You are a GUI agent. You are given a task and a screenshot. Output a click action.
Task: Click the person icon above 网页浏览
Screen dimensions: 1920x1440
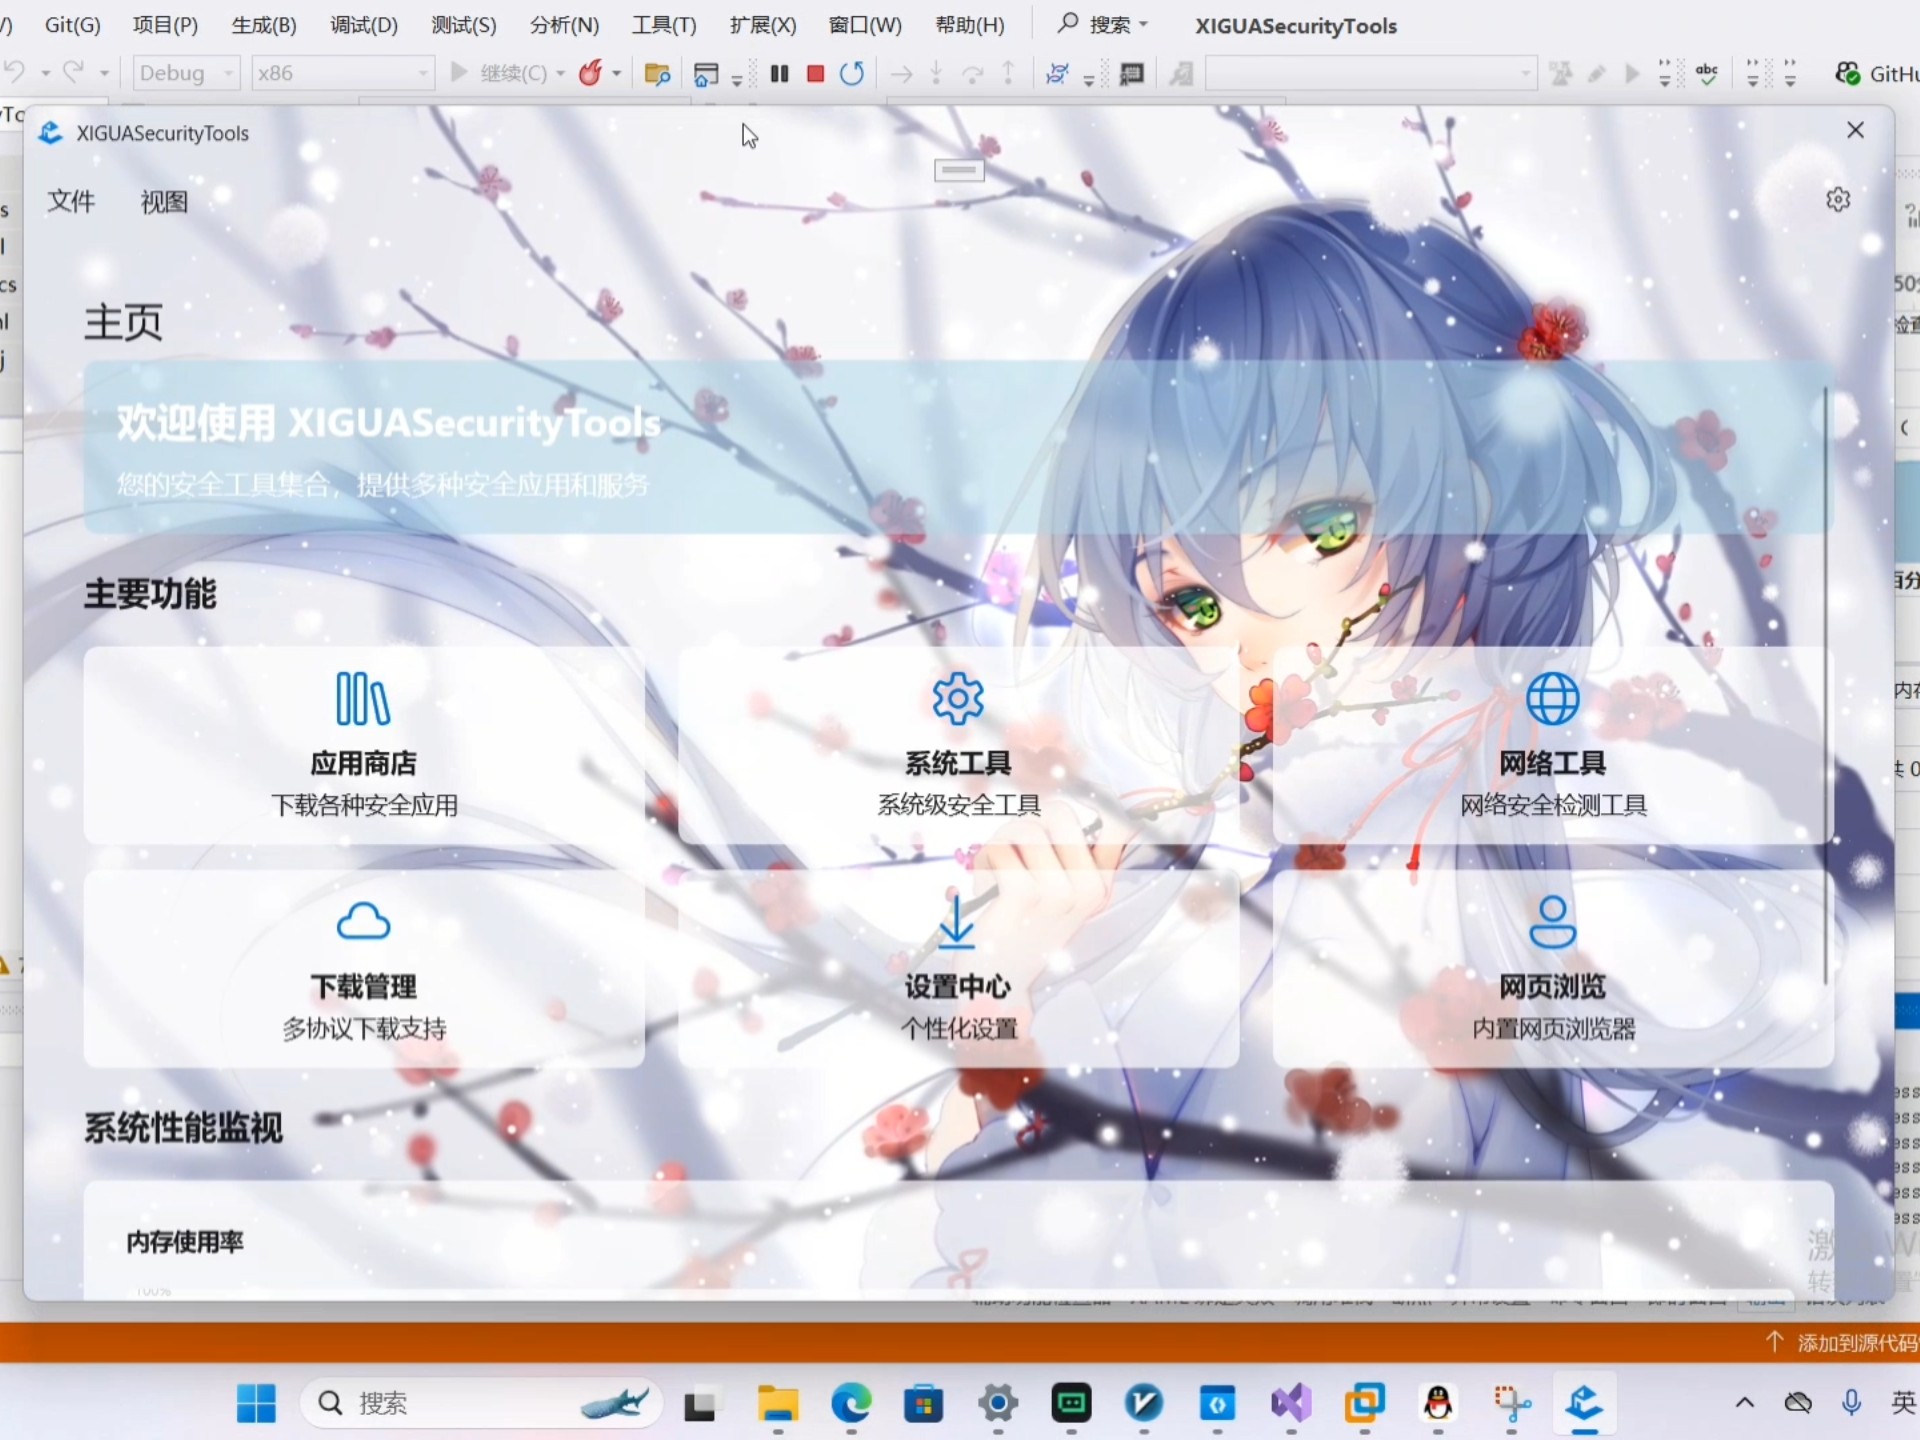1553,921
